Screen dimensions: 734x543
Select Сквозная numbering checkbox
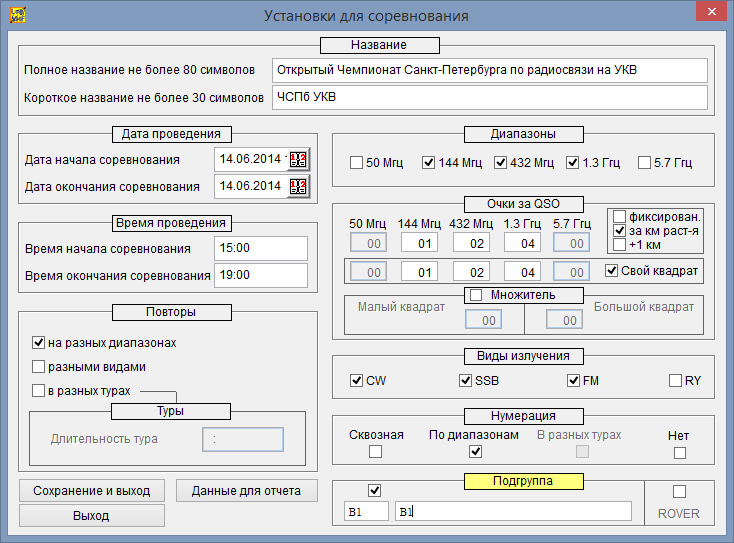[x=375, y=452]
